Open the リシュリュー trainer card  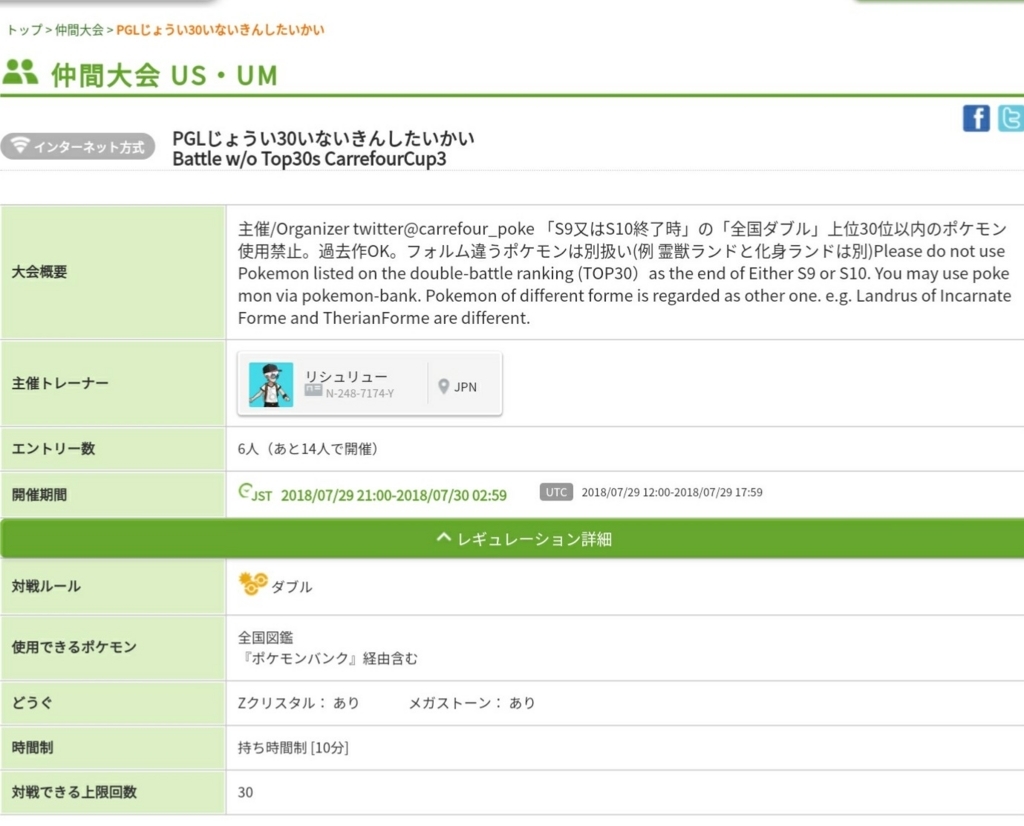click(x=370, y=384)
